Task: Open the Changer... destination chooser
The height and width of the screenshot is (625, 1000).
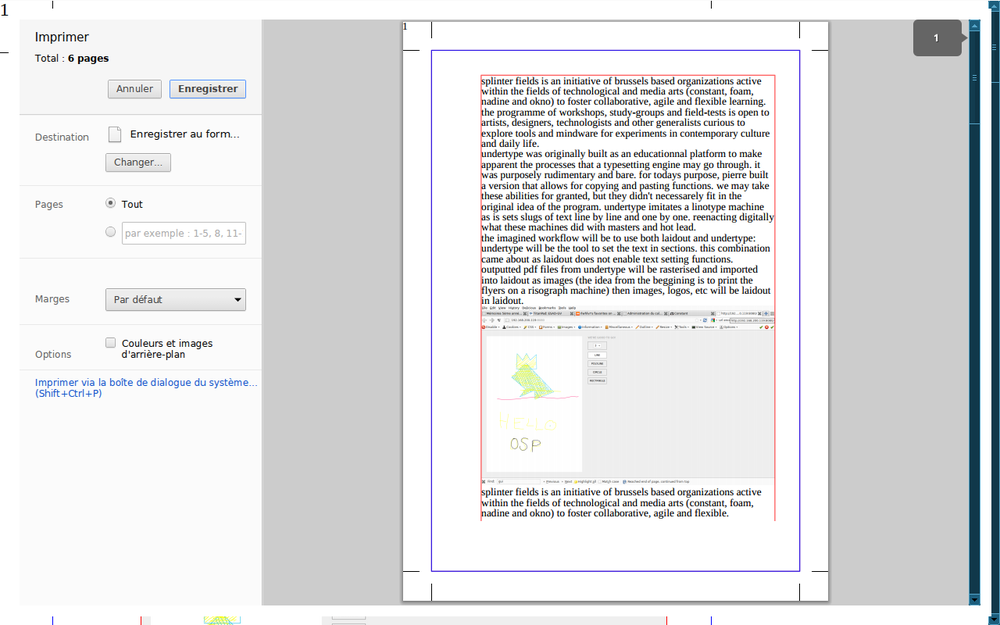Action: click(x=138, y=162)
